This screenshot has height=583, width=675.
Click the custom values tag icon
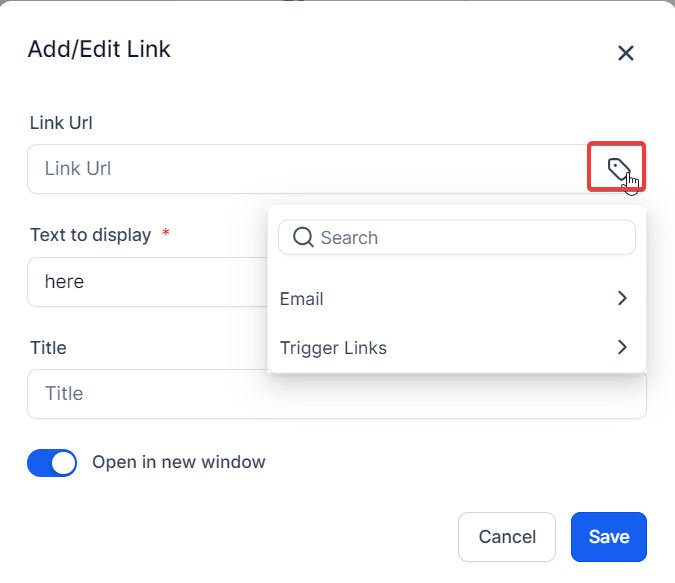click(x=617, y=167)
